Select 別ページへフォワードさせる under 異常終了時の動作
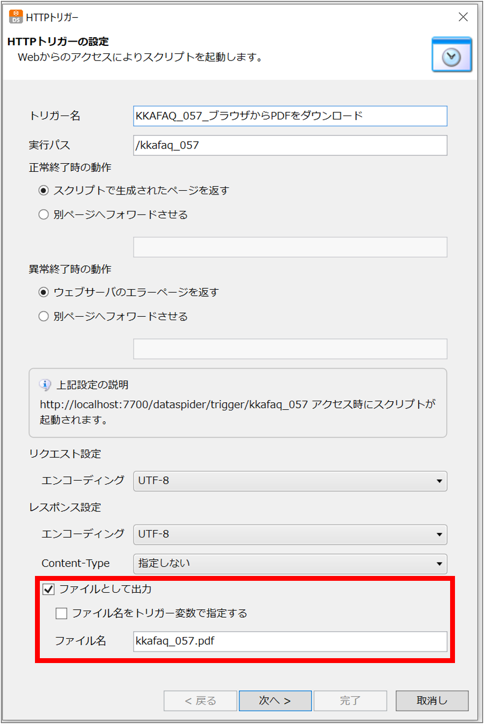 point(43,316)
